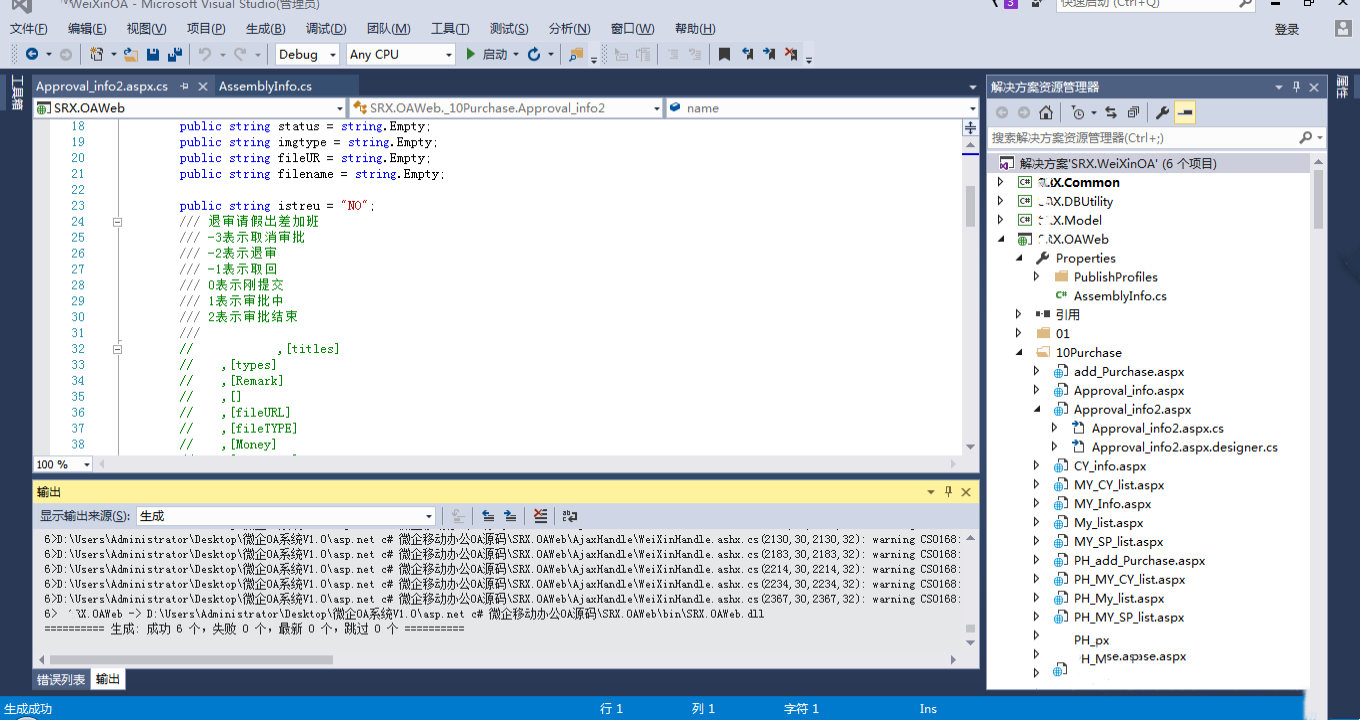Toggle Preview Selected Items in Solution Explorer
The image size is (1360, 720).
(x=1184, y=112)
